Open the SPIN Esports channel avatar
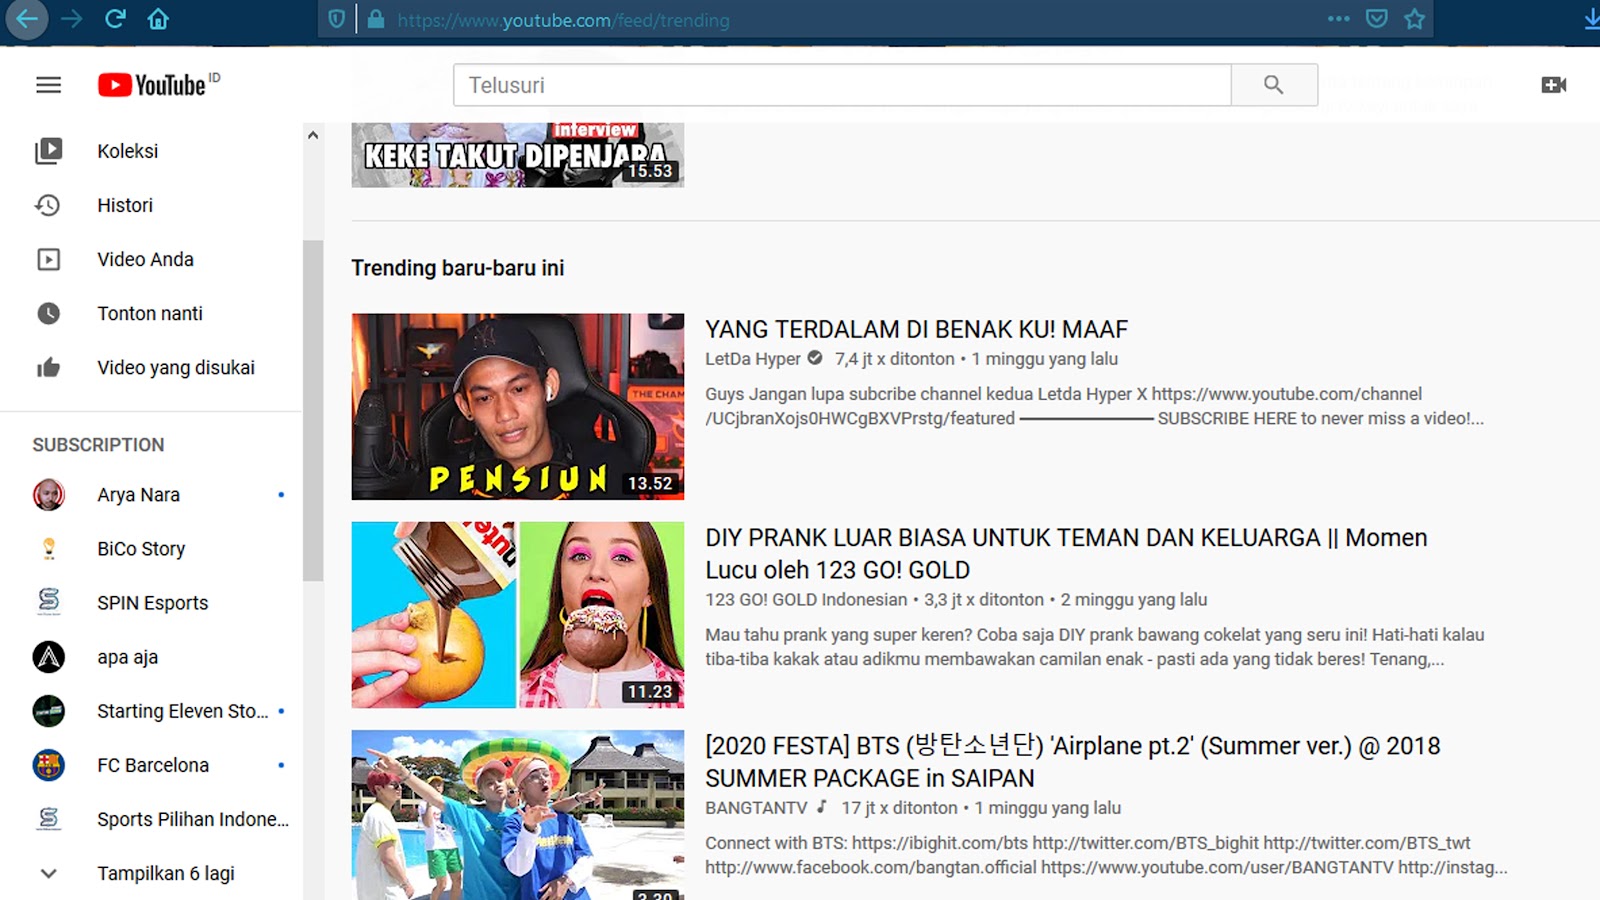The image size is (1600, 900). (48, 603)
